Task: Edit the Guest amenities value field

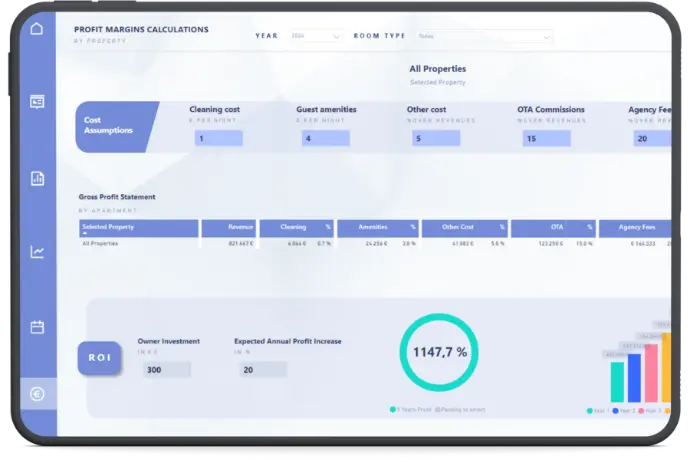Action: coord(325,138)
